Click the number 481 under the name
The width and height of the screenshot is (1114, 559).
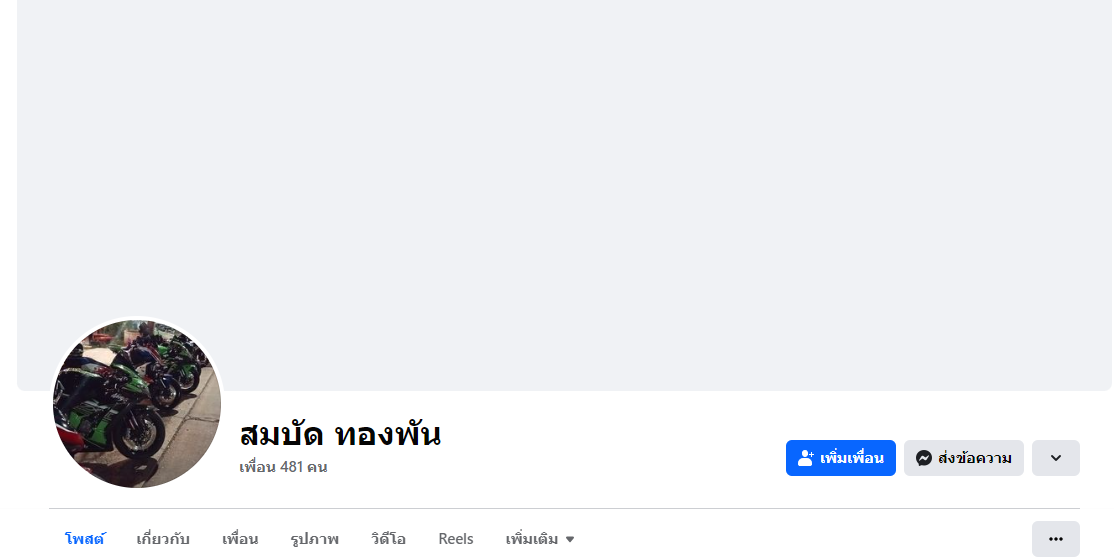tap(292, 467)
